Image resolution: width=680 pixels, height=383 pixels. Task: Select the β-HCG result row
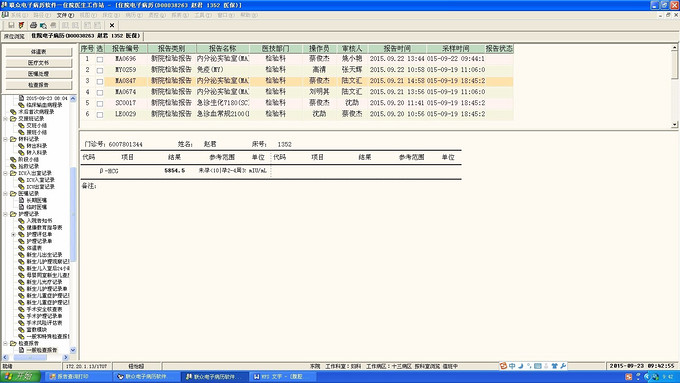(271, 171)
